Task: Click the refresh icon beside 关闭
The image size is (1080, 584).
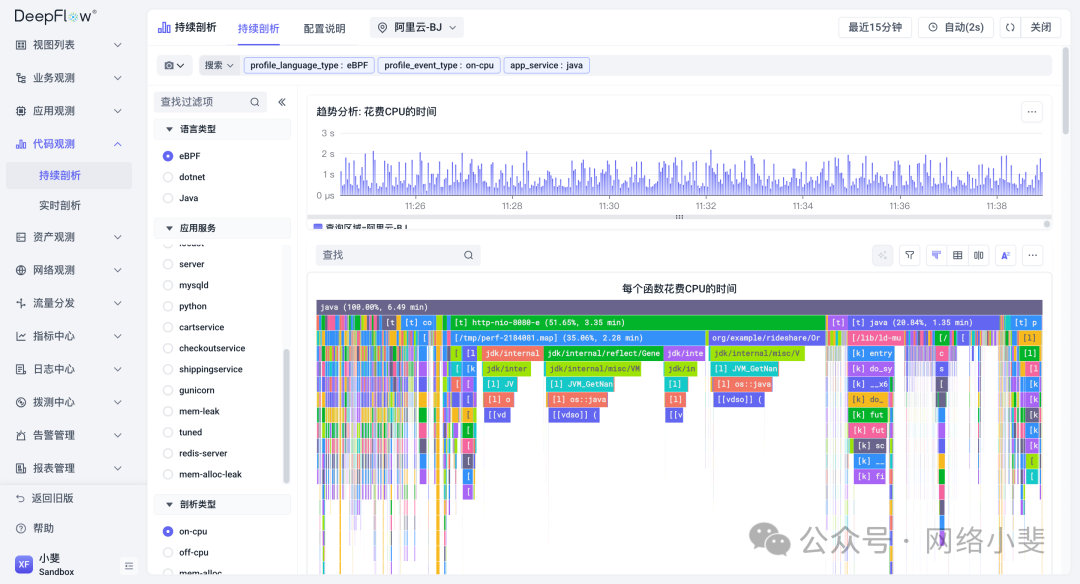Action: [1010, 28]
